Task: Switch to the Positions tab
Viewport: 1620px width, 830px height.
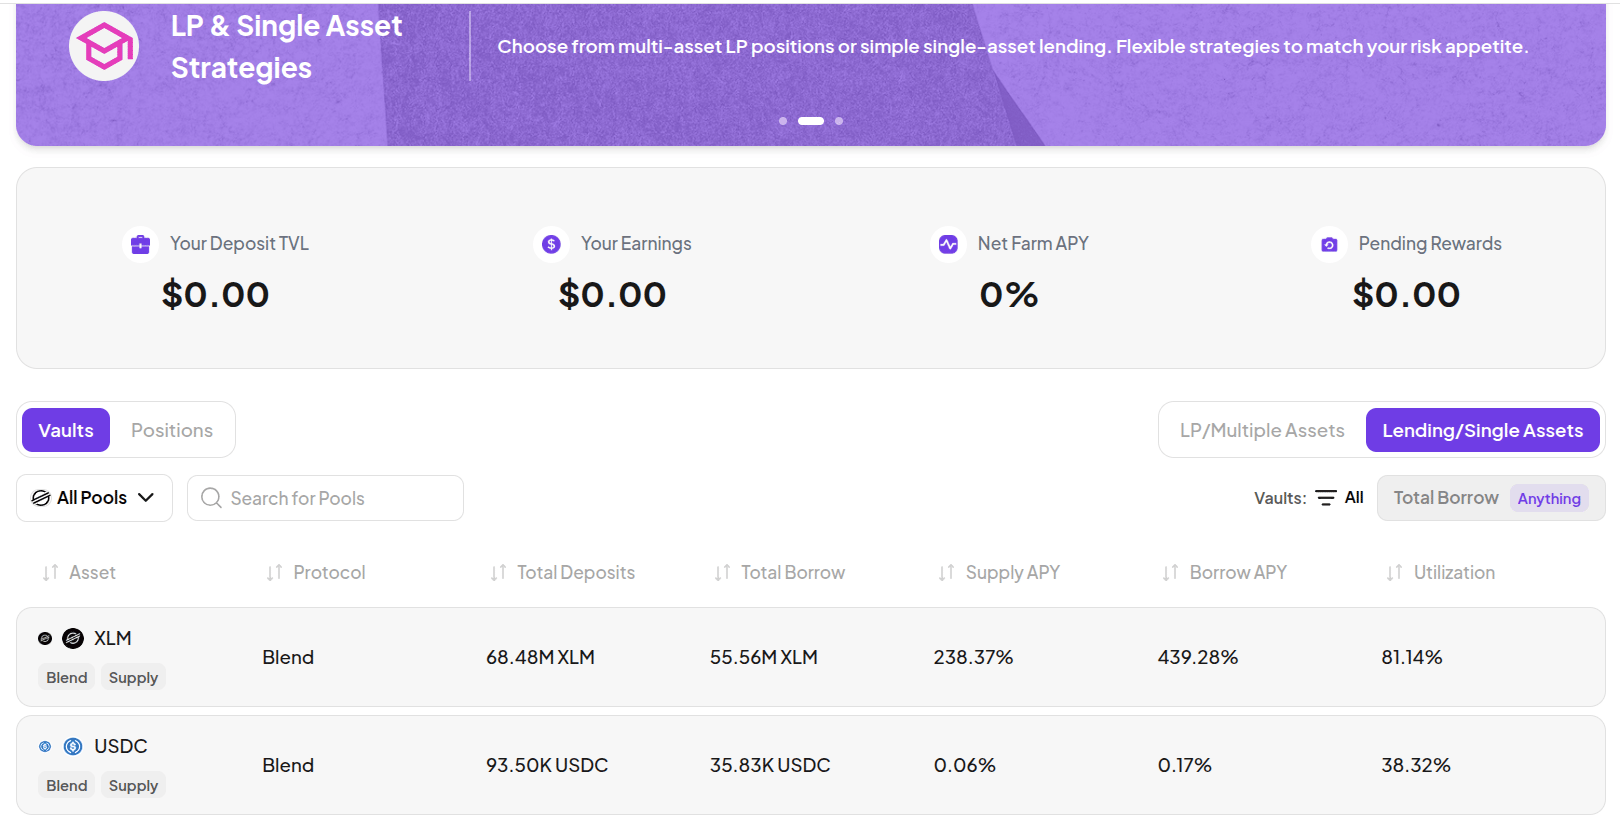Action: (172, 430)
